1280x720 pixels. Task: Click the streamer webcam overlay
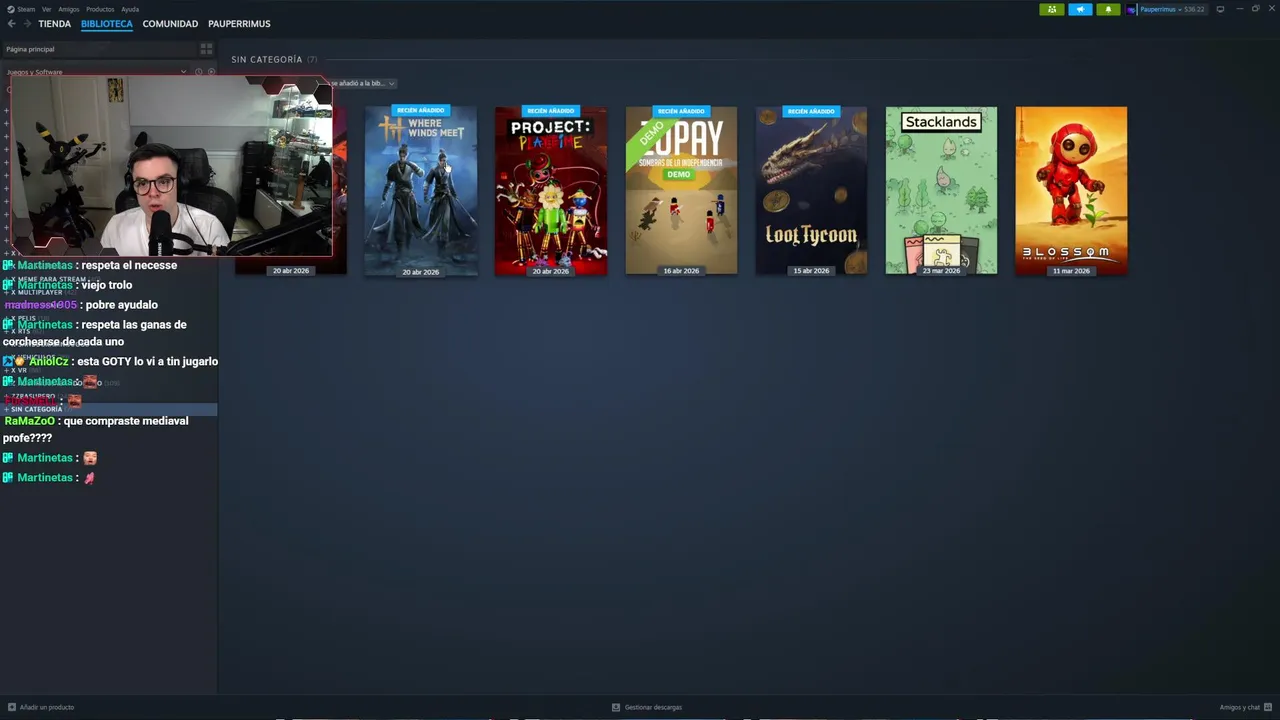tap(170, 166)
